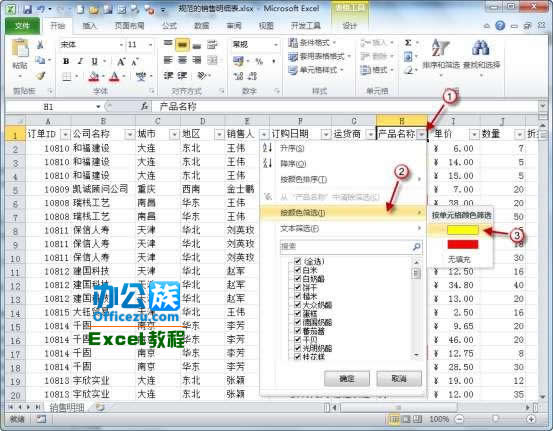Viewport: 553px width, 431px height.
Task: Open the 产品名称 column filter dropdown
Action: point(422,134)
